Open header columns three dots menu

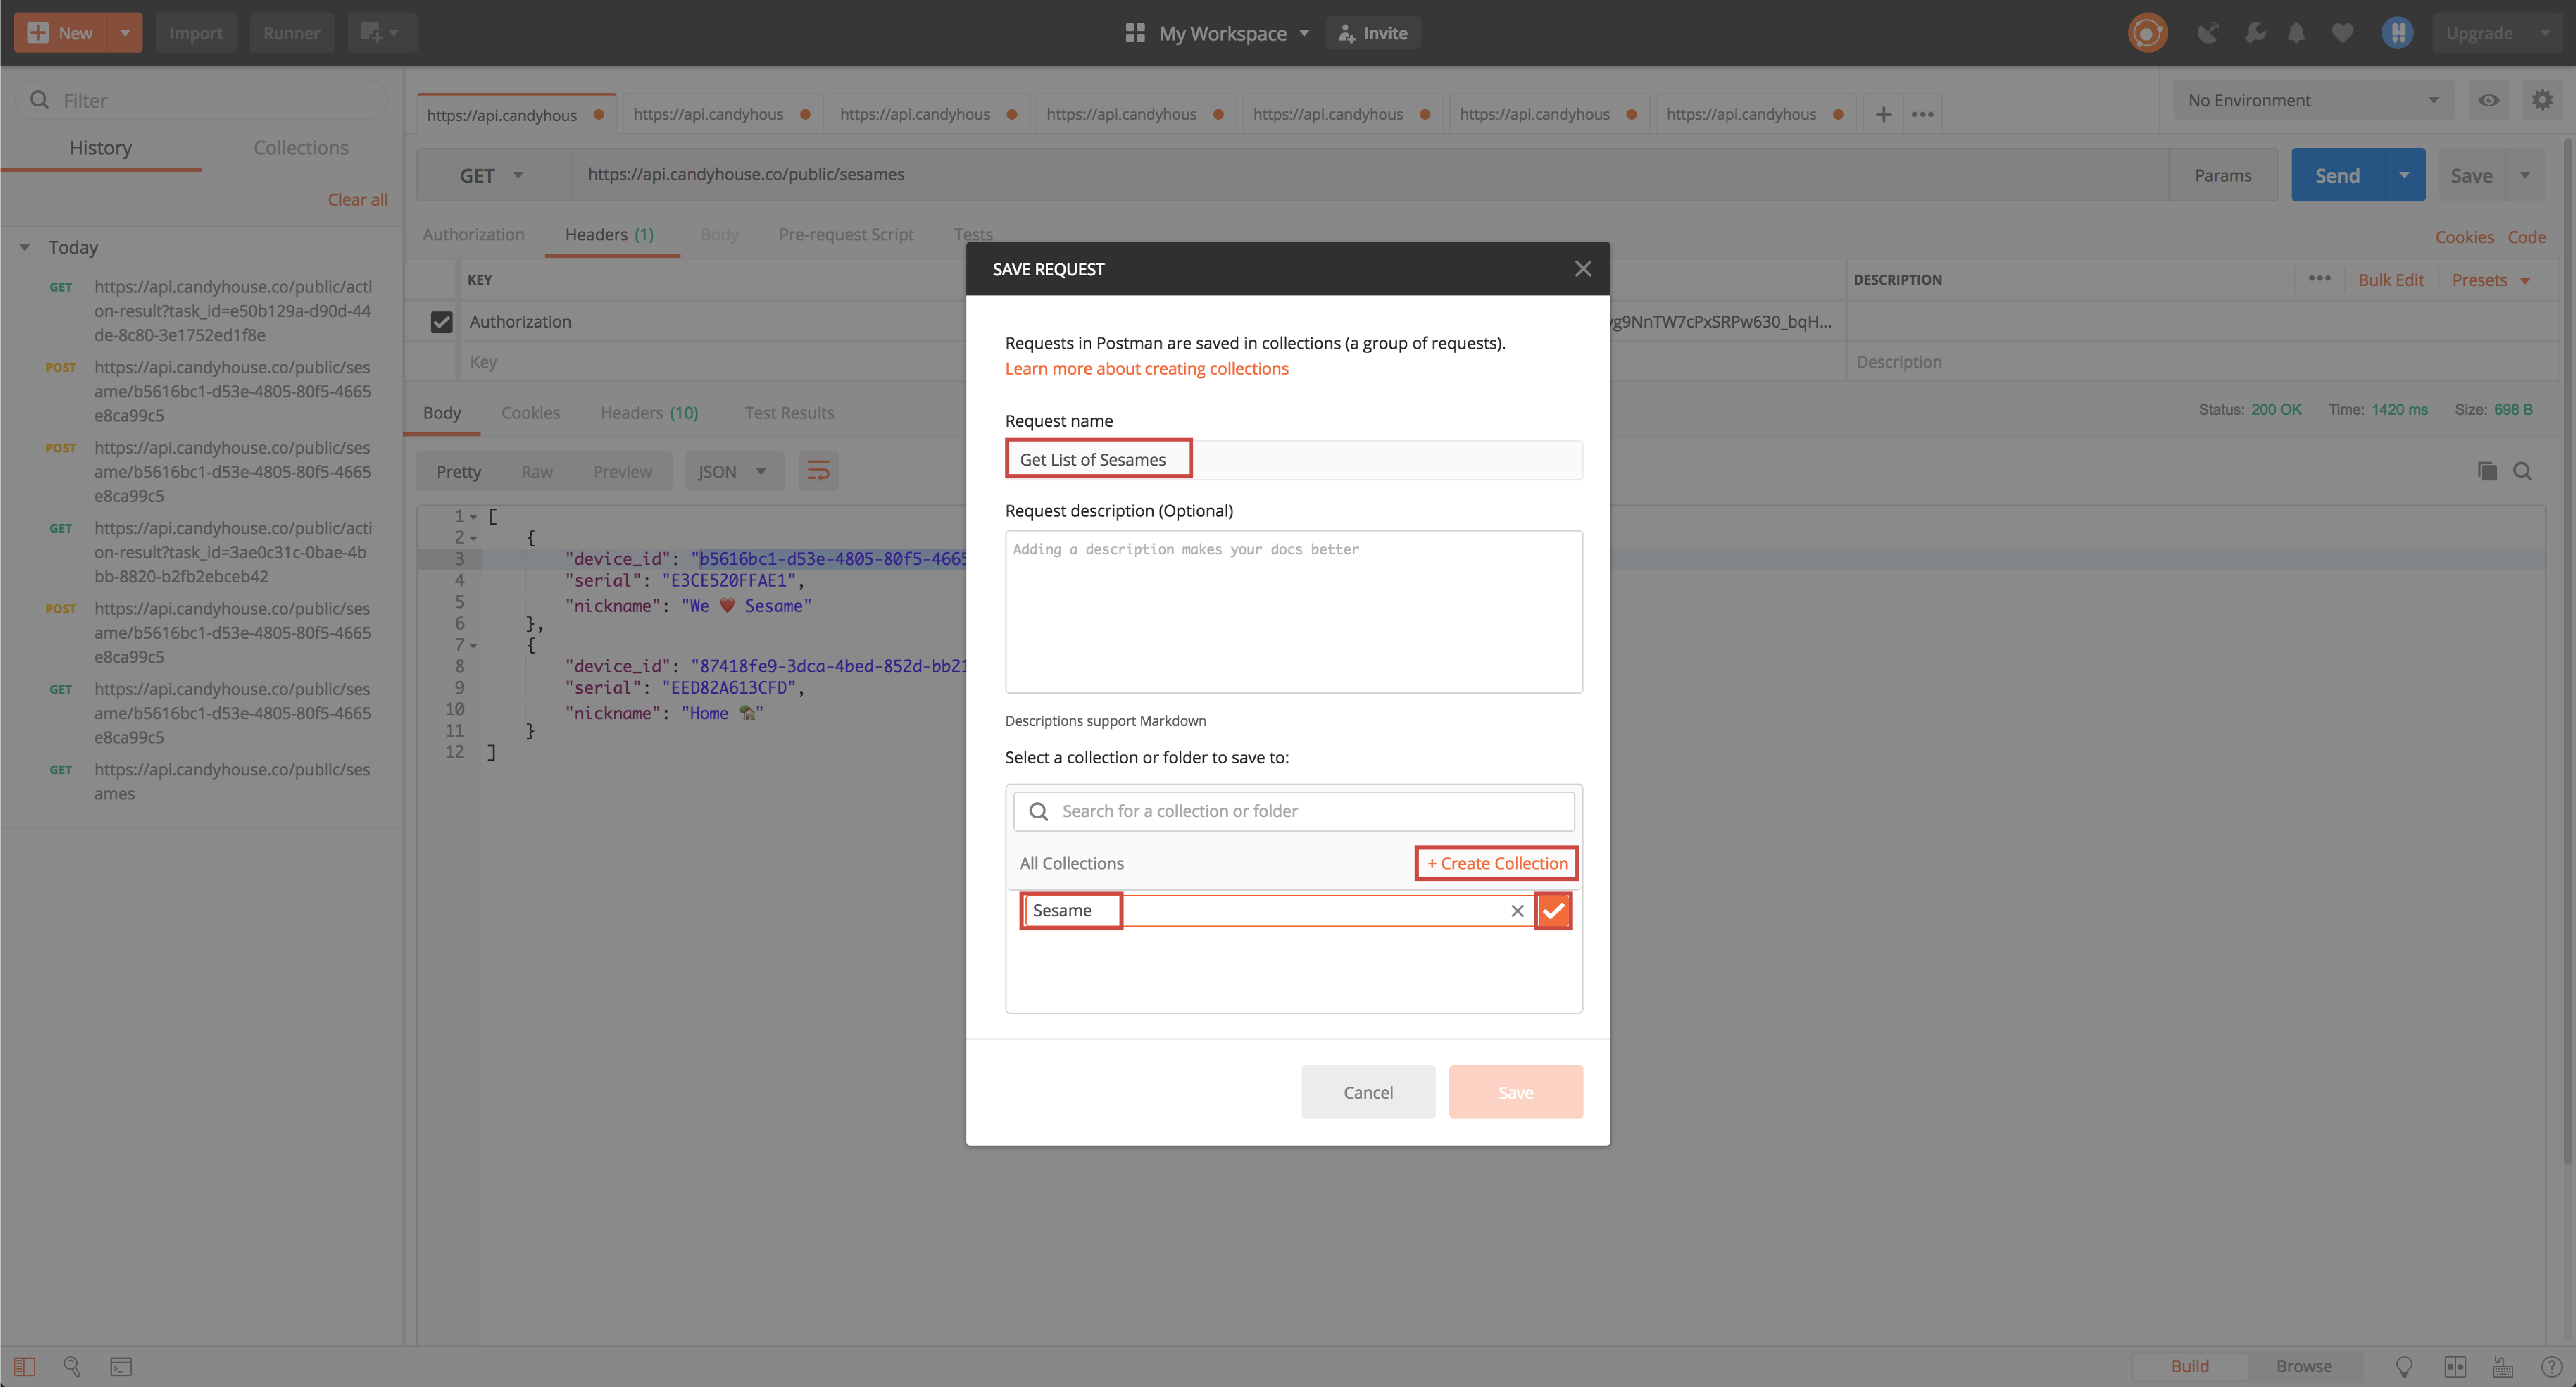pos(2319,279)
